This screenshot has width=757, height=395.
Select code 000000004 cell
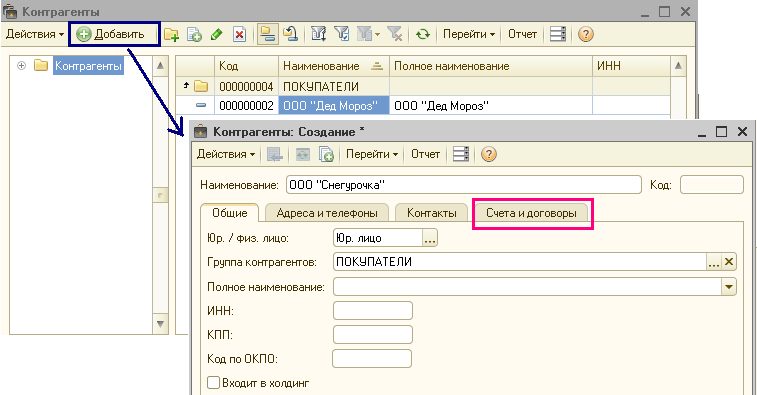(246, 86)
